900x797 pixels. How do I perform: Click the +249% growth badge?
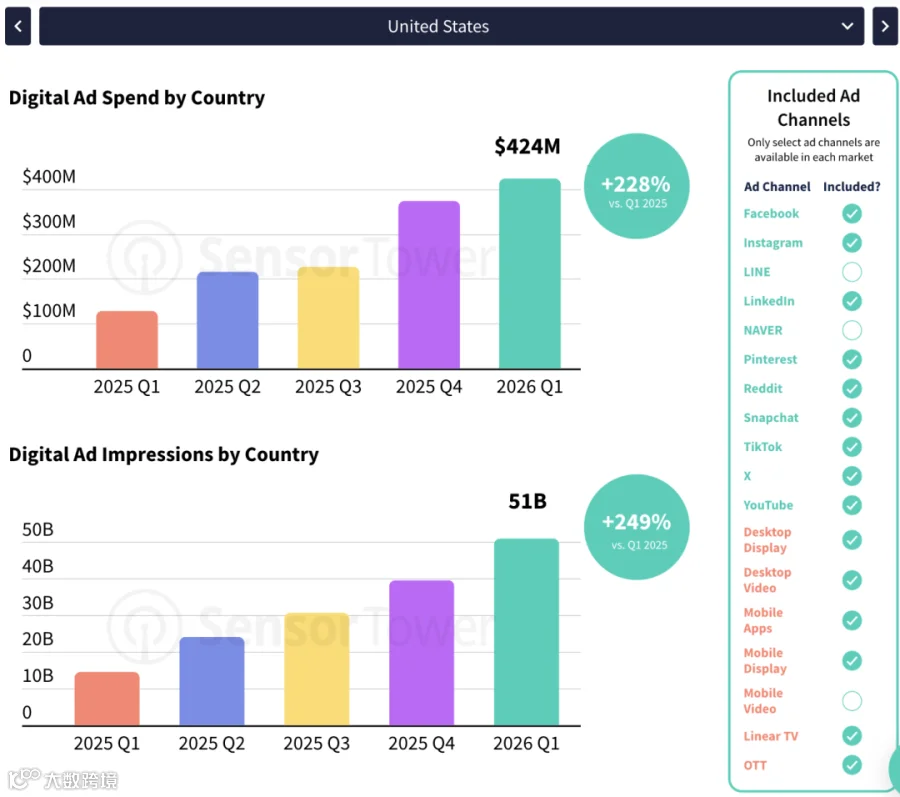pyautogui.click(x=637, y=527)
